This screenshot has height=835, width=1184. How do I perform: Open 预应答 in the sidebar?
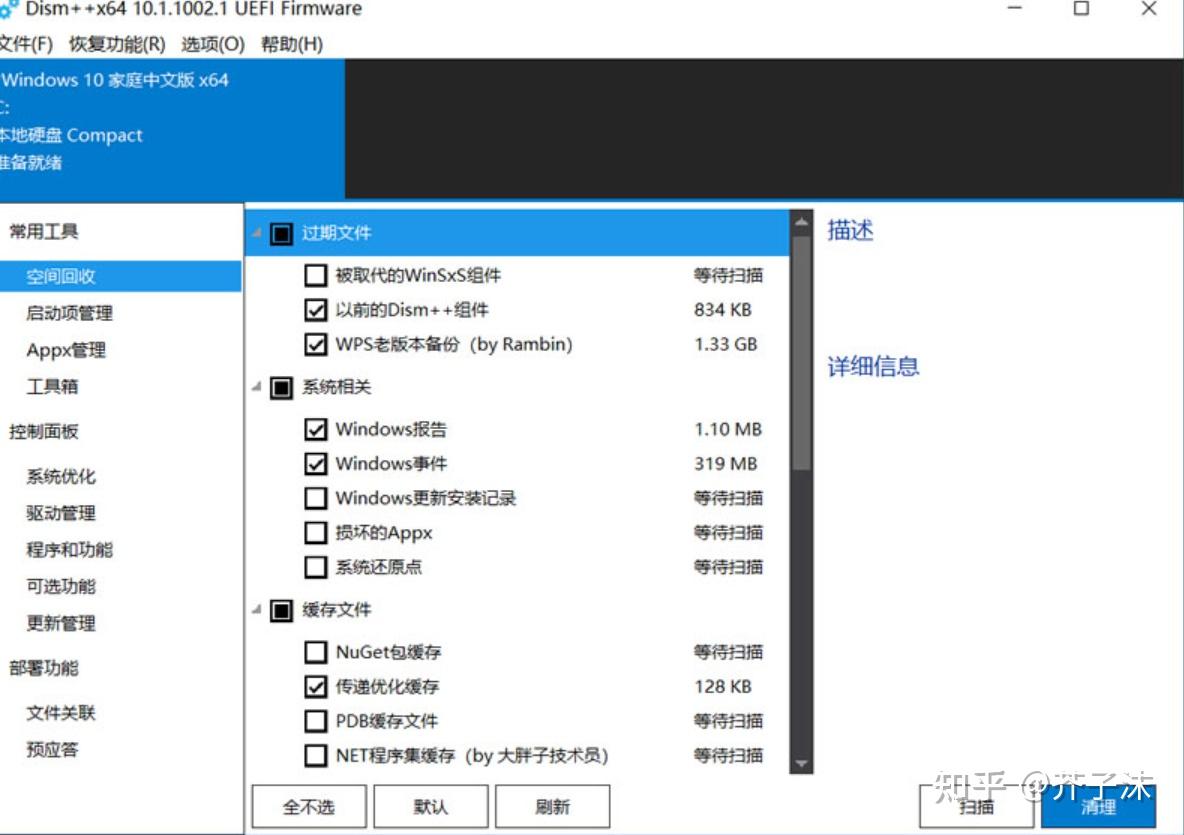point(52,750)
